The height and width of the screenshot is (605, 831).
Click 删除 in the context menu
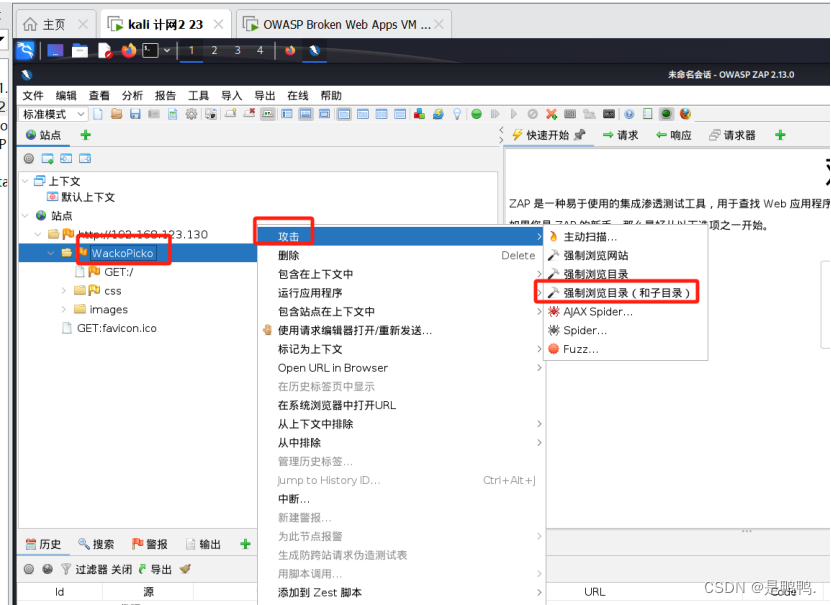pyautogui.click(x=401, y=255)
